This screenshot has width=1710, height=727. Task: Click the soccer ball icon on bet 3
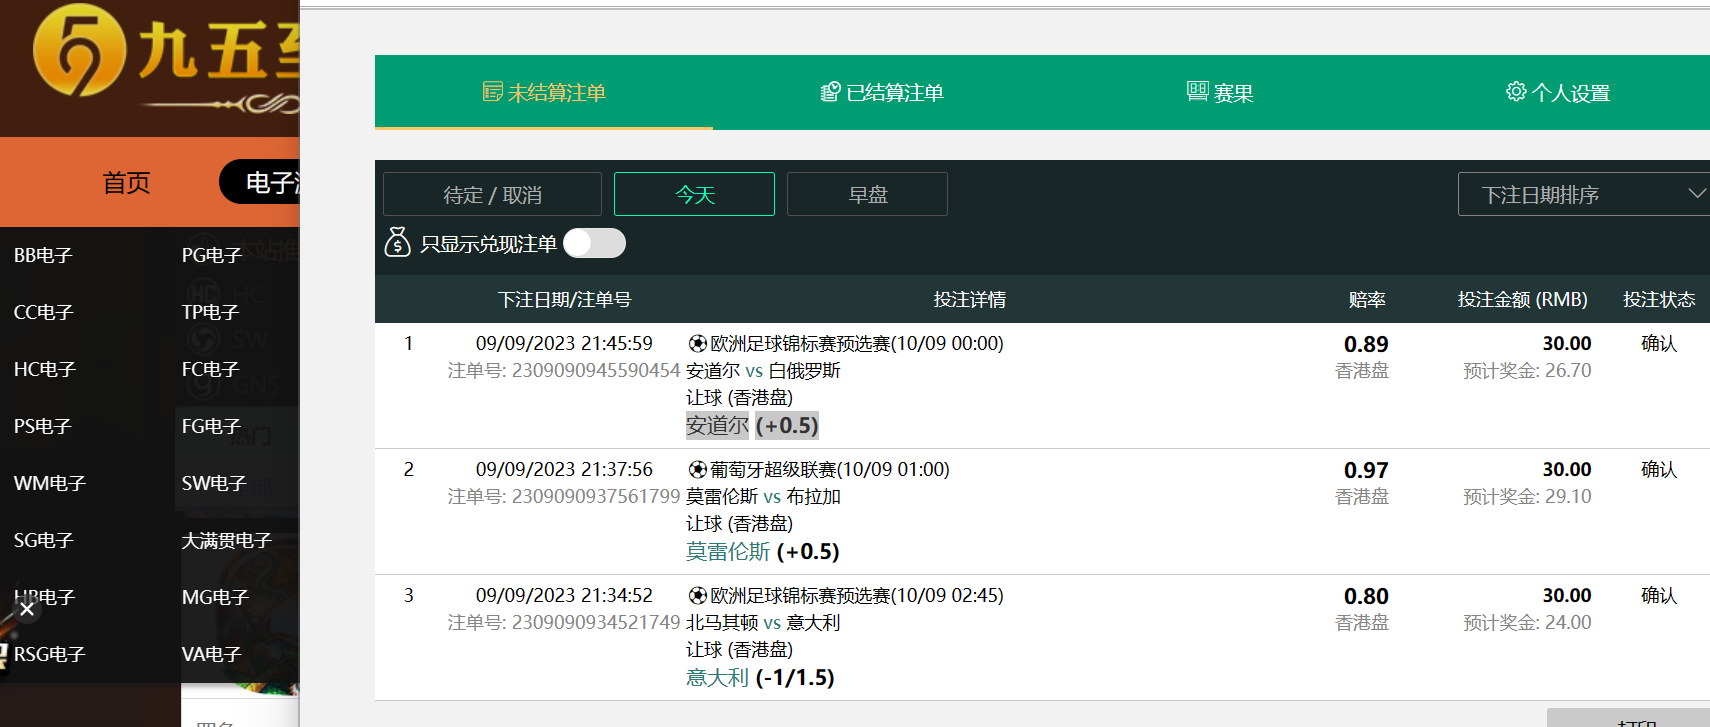coord(697,596)
